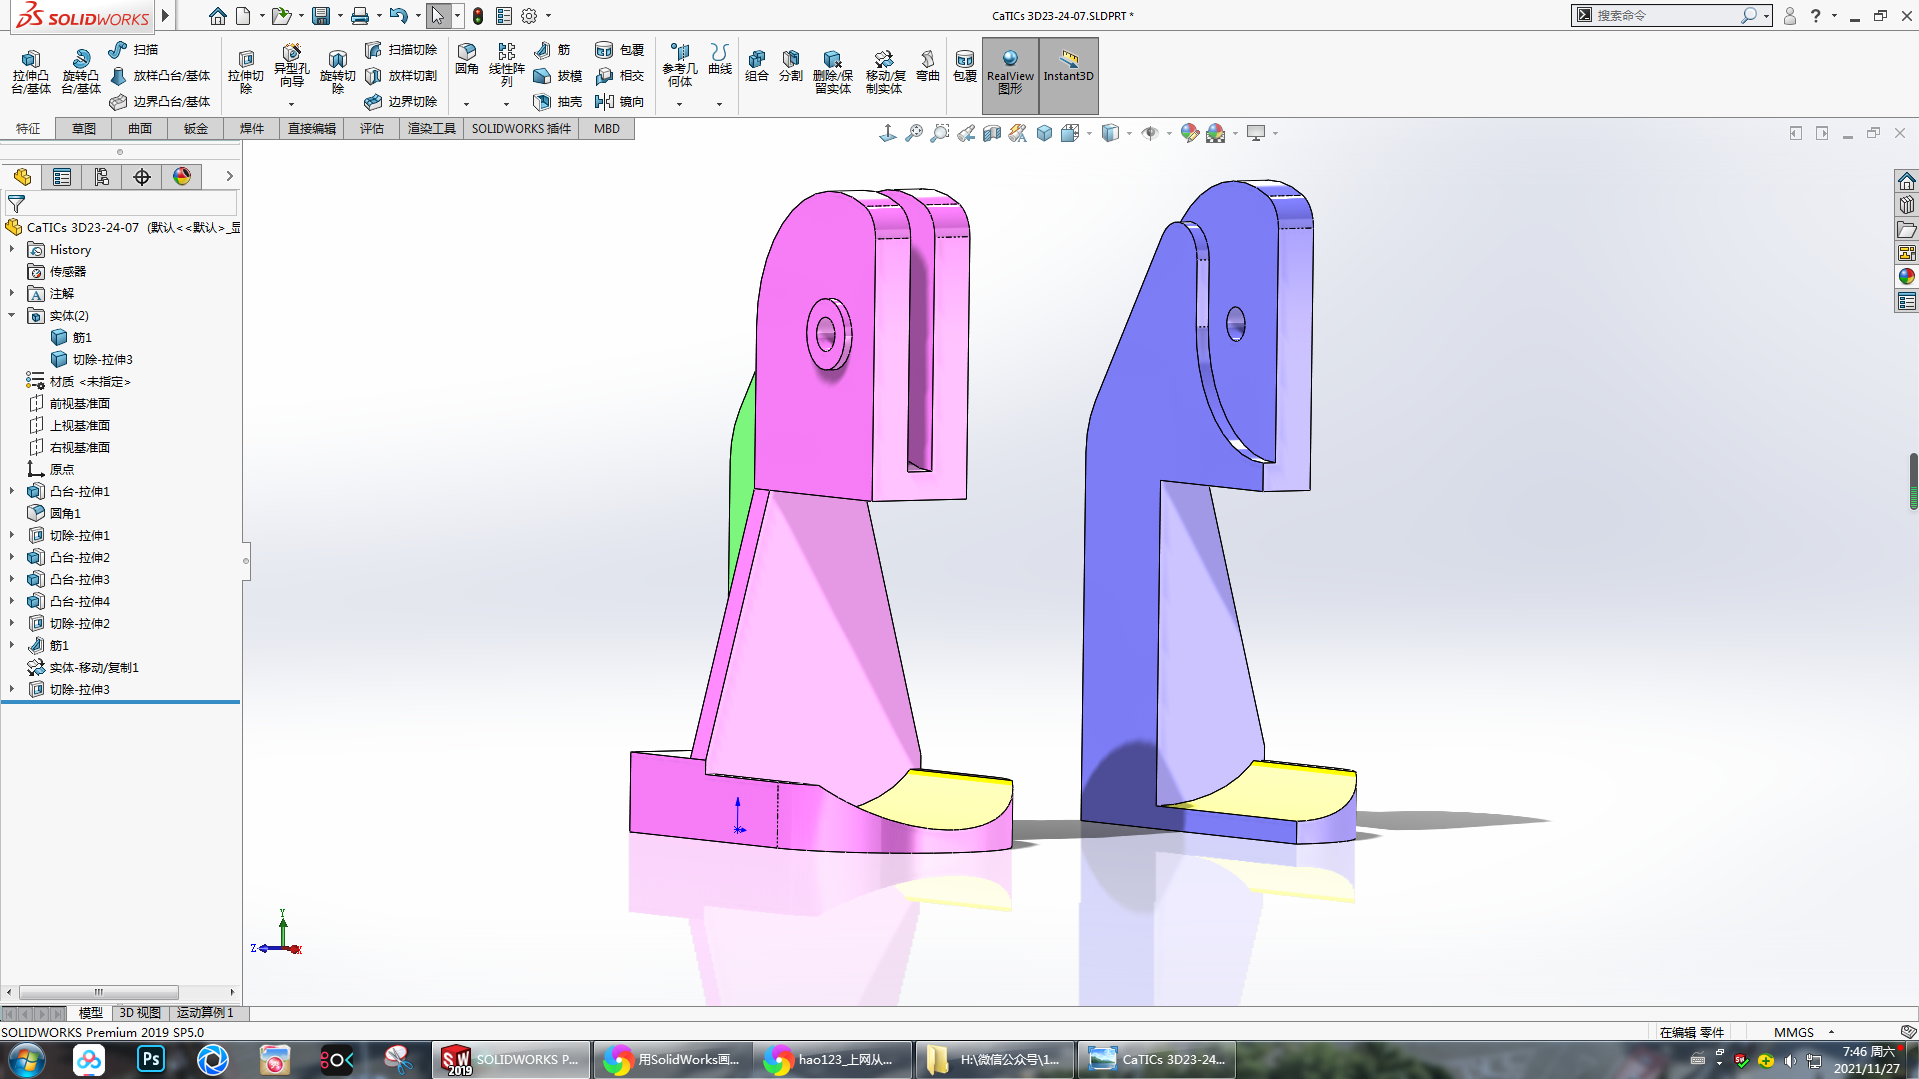The image size is (1919, 1079).
Task: Click the Split (分割) tool
Action: coord(791,66)
